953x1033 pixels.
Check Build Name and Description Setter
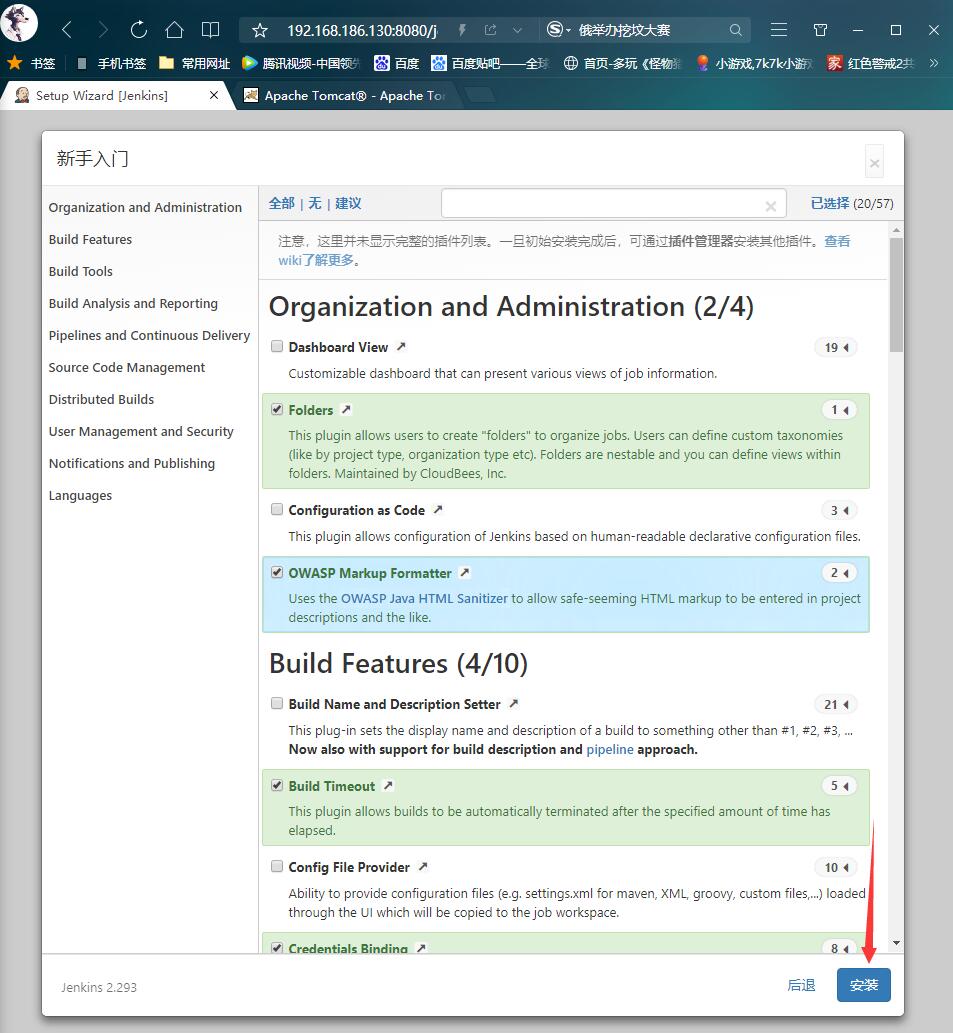(x=277, y=703)
